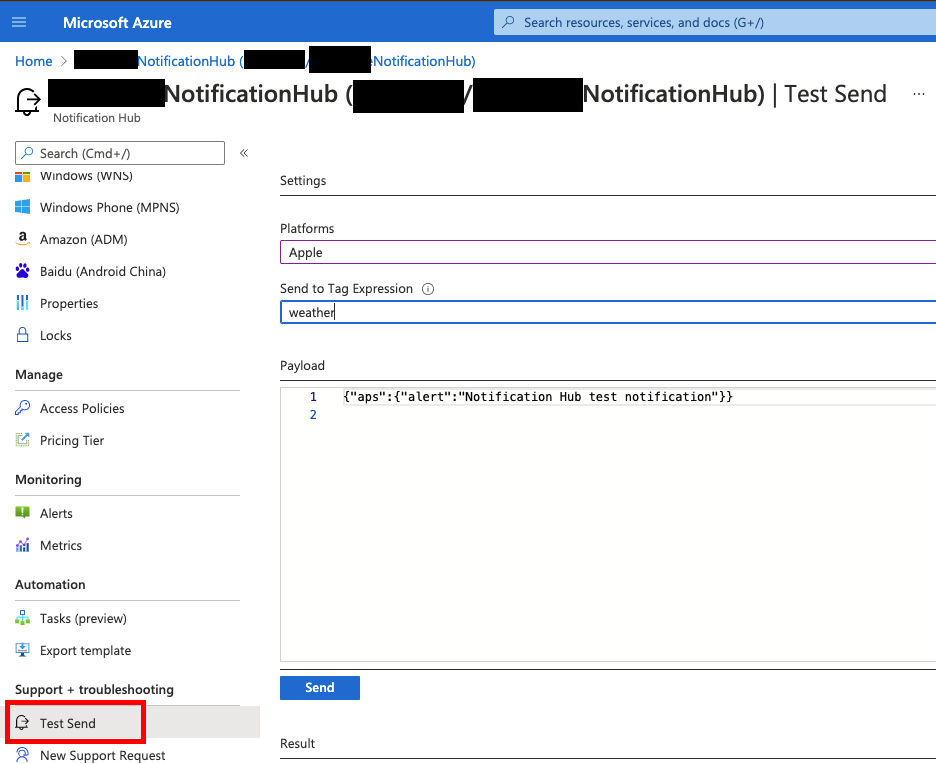
Task: Open the more options ellipsis beside Test Send
Action: [x=919, y=94]
